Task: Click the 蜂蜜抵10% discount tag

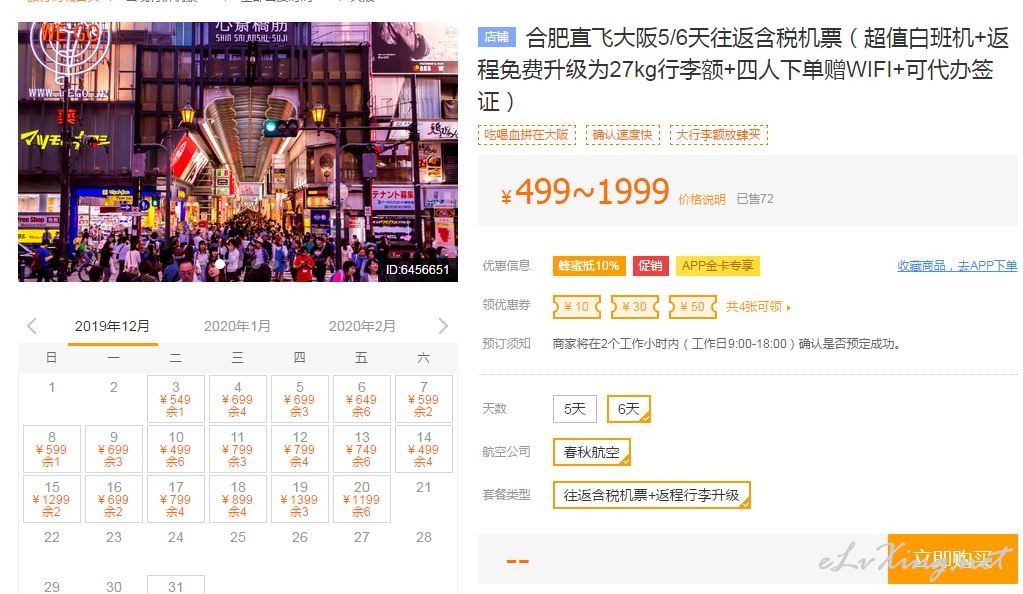Action: (588, 266)
